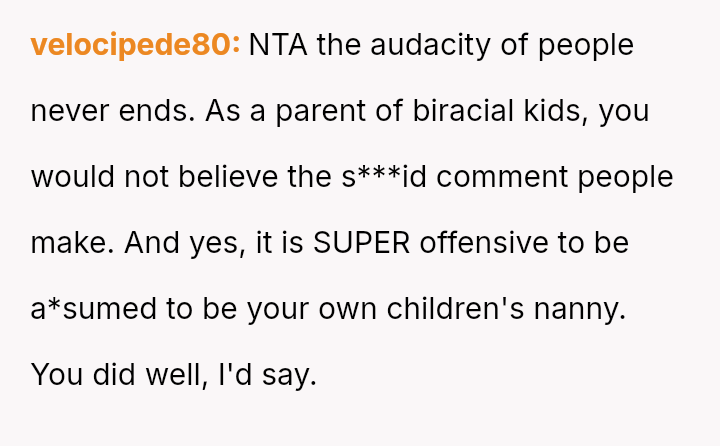This screenshot has width=720, height=446.
Task: Click the word "make" starting the fourth line
Action: click(72, 243)
